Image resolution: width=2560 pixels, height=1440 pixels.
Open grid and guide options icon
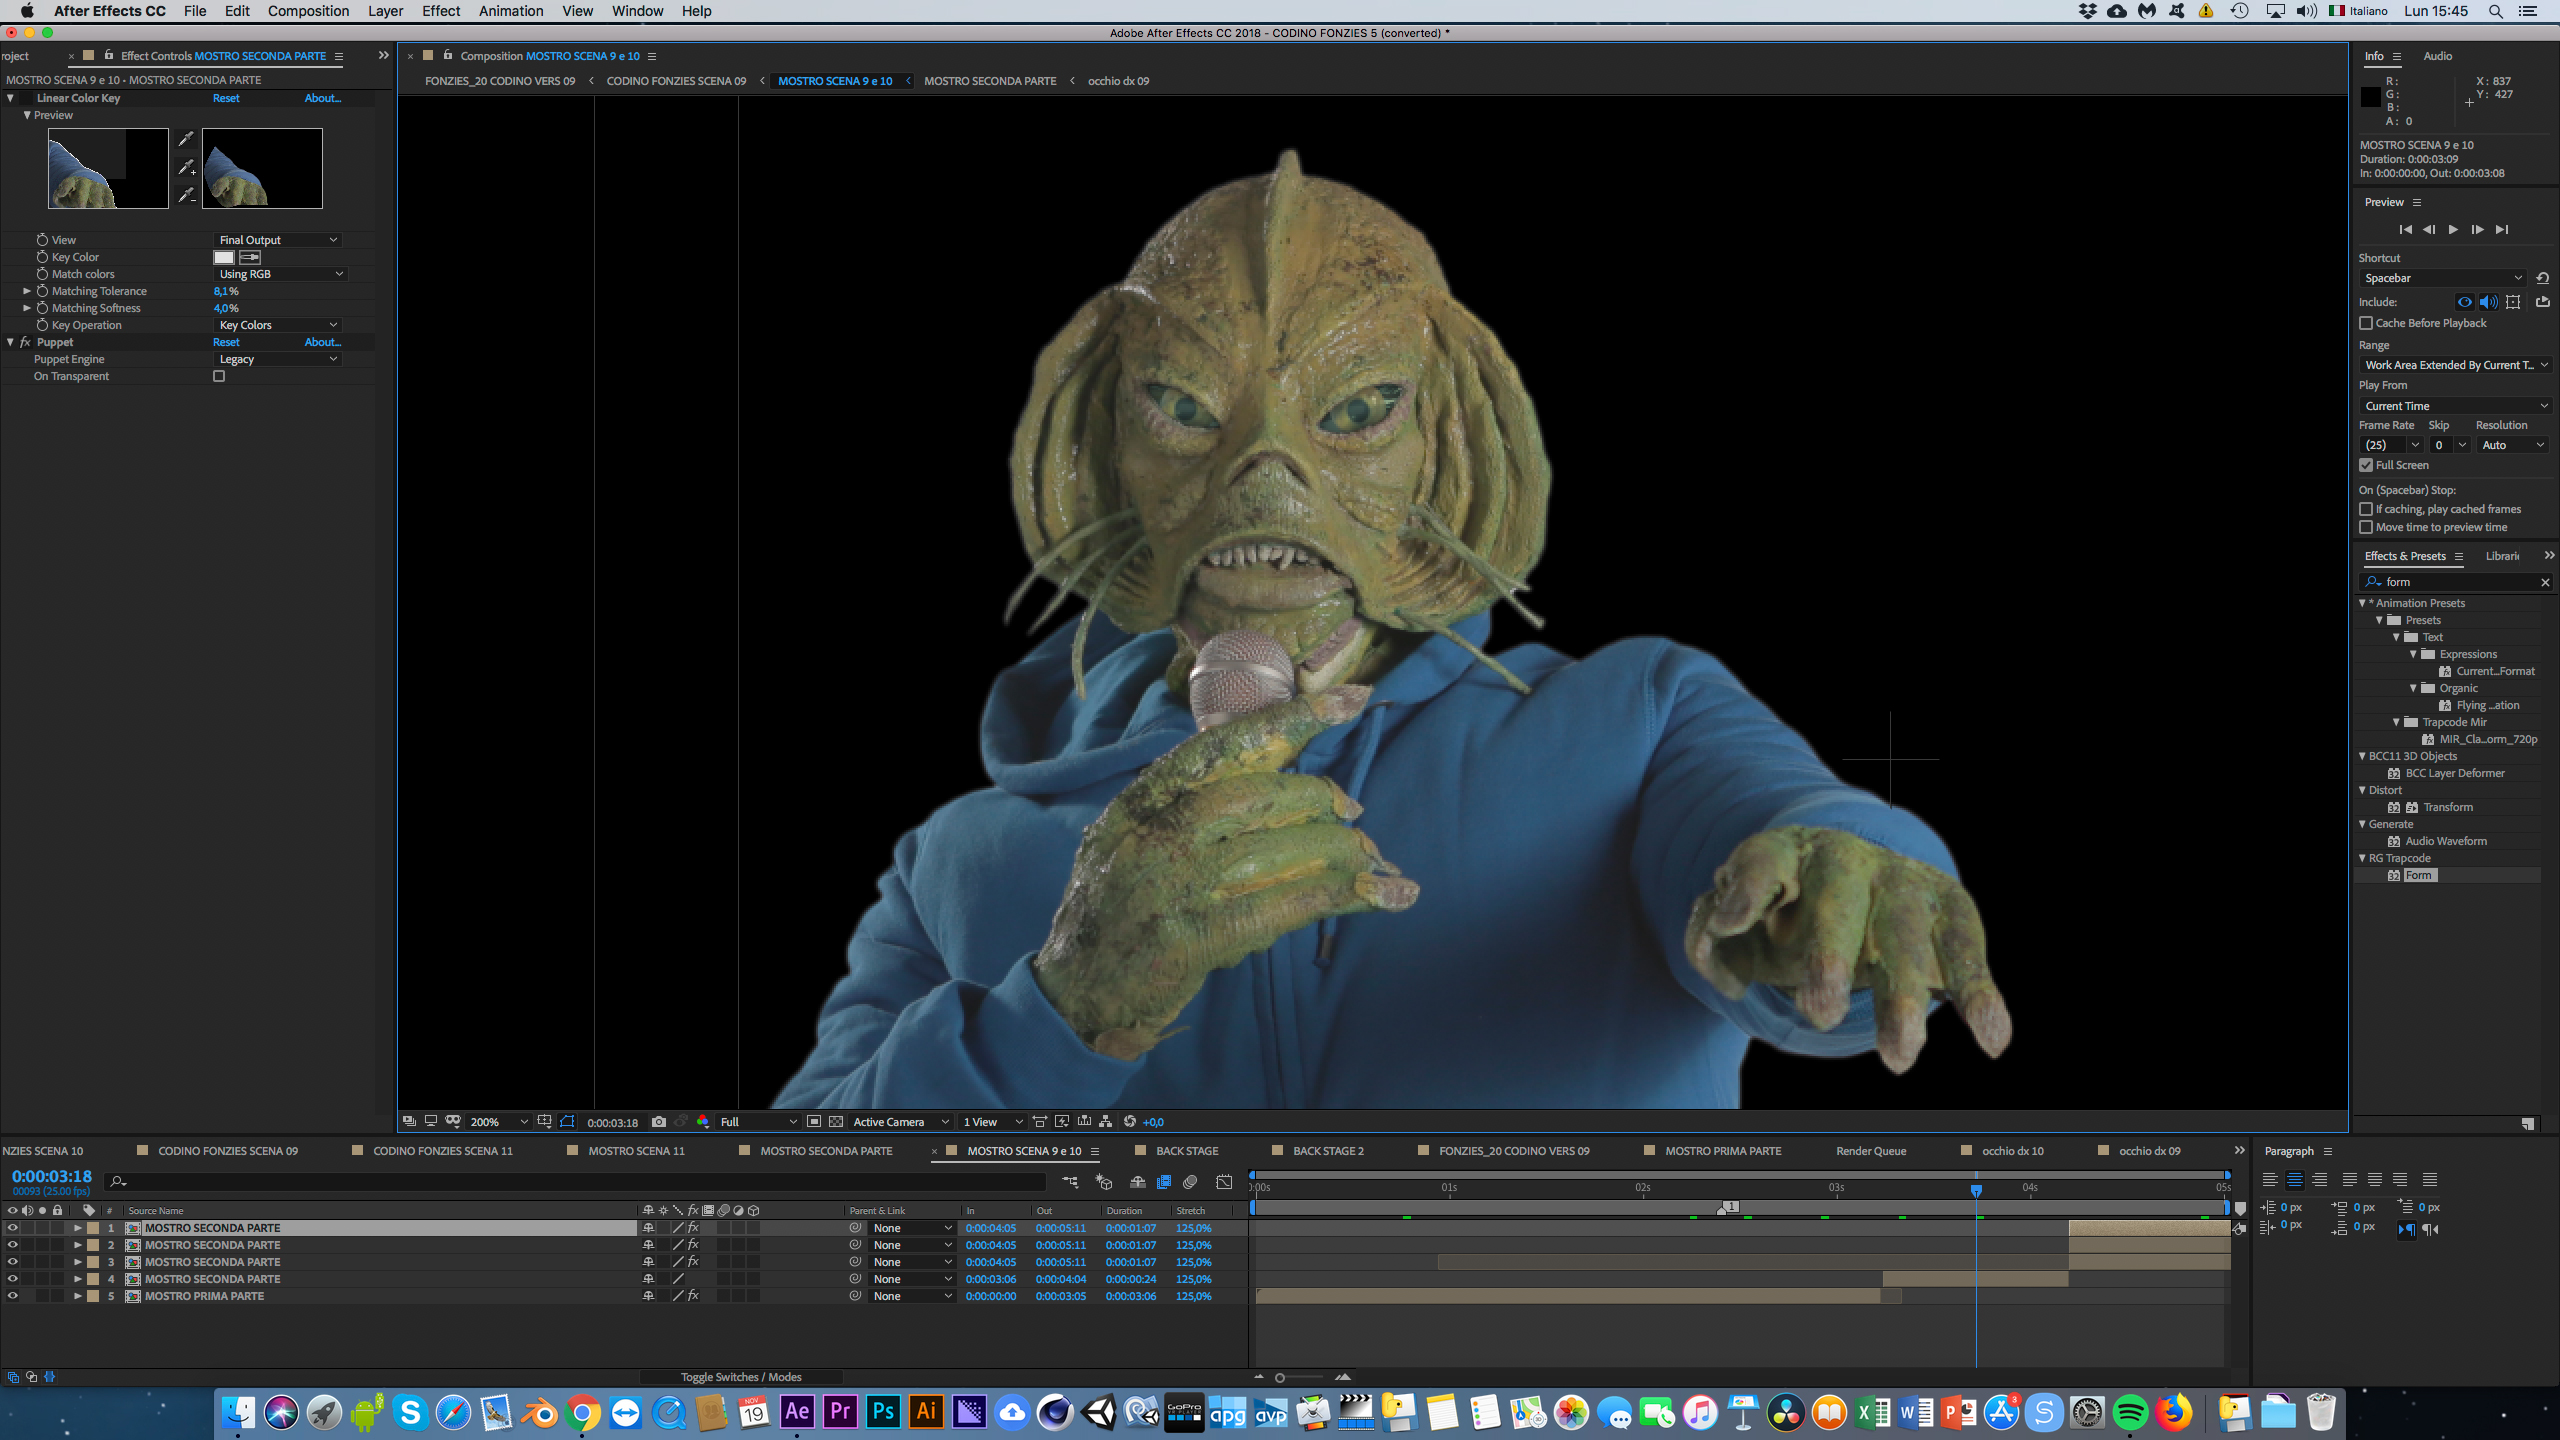[x=544, y=1122]
